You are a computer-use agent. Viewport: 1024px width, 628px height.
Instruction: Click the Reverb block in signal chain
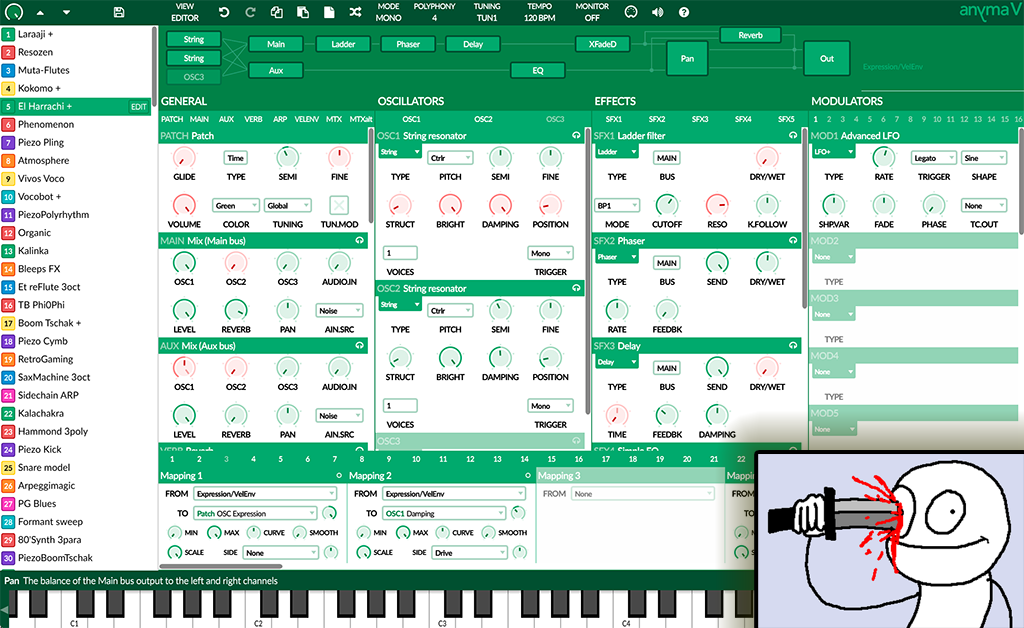tap(750, 35)
